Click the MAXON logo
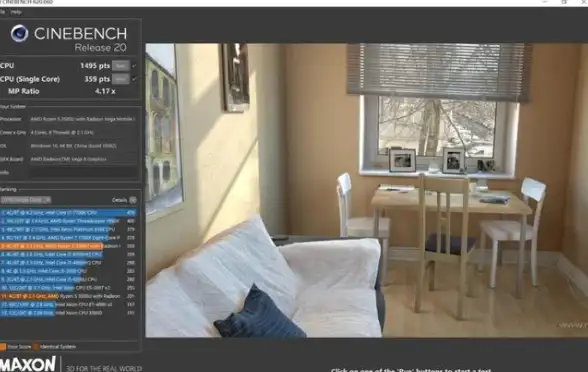 coord(28,364)
